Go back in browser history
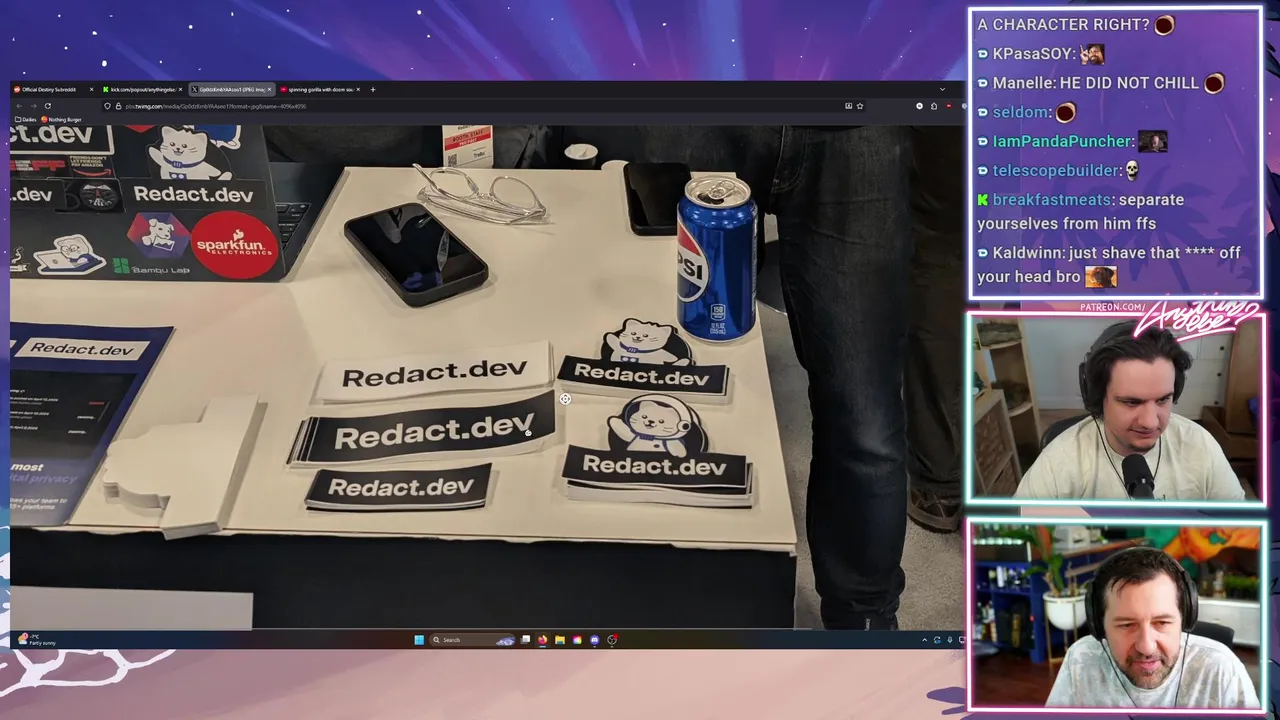Screen dimensions: 1280x720 19,106
